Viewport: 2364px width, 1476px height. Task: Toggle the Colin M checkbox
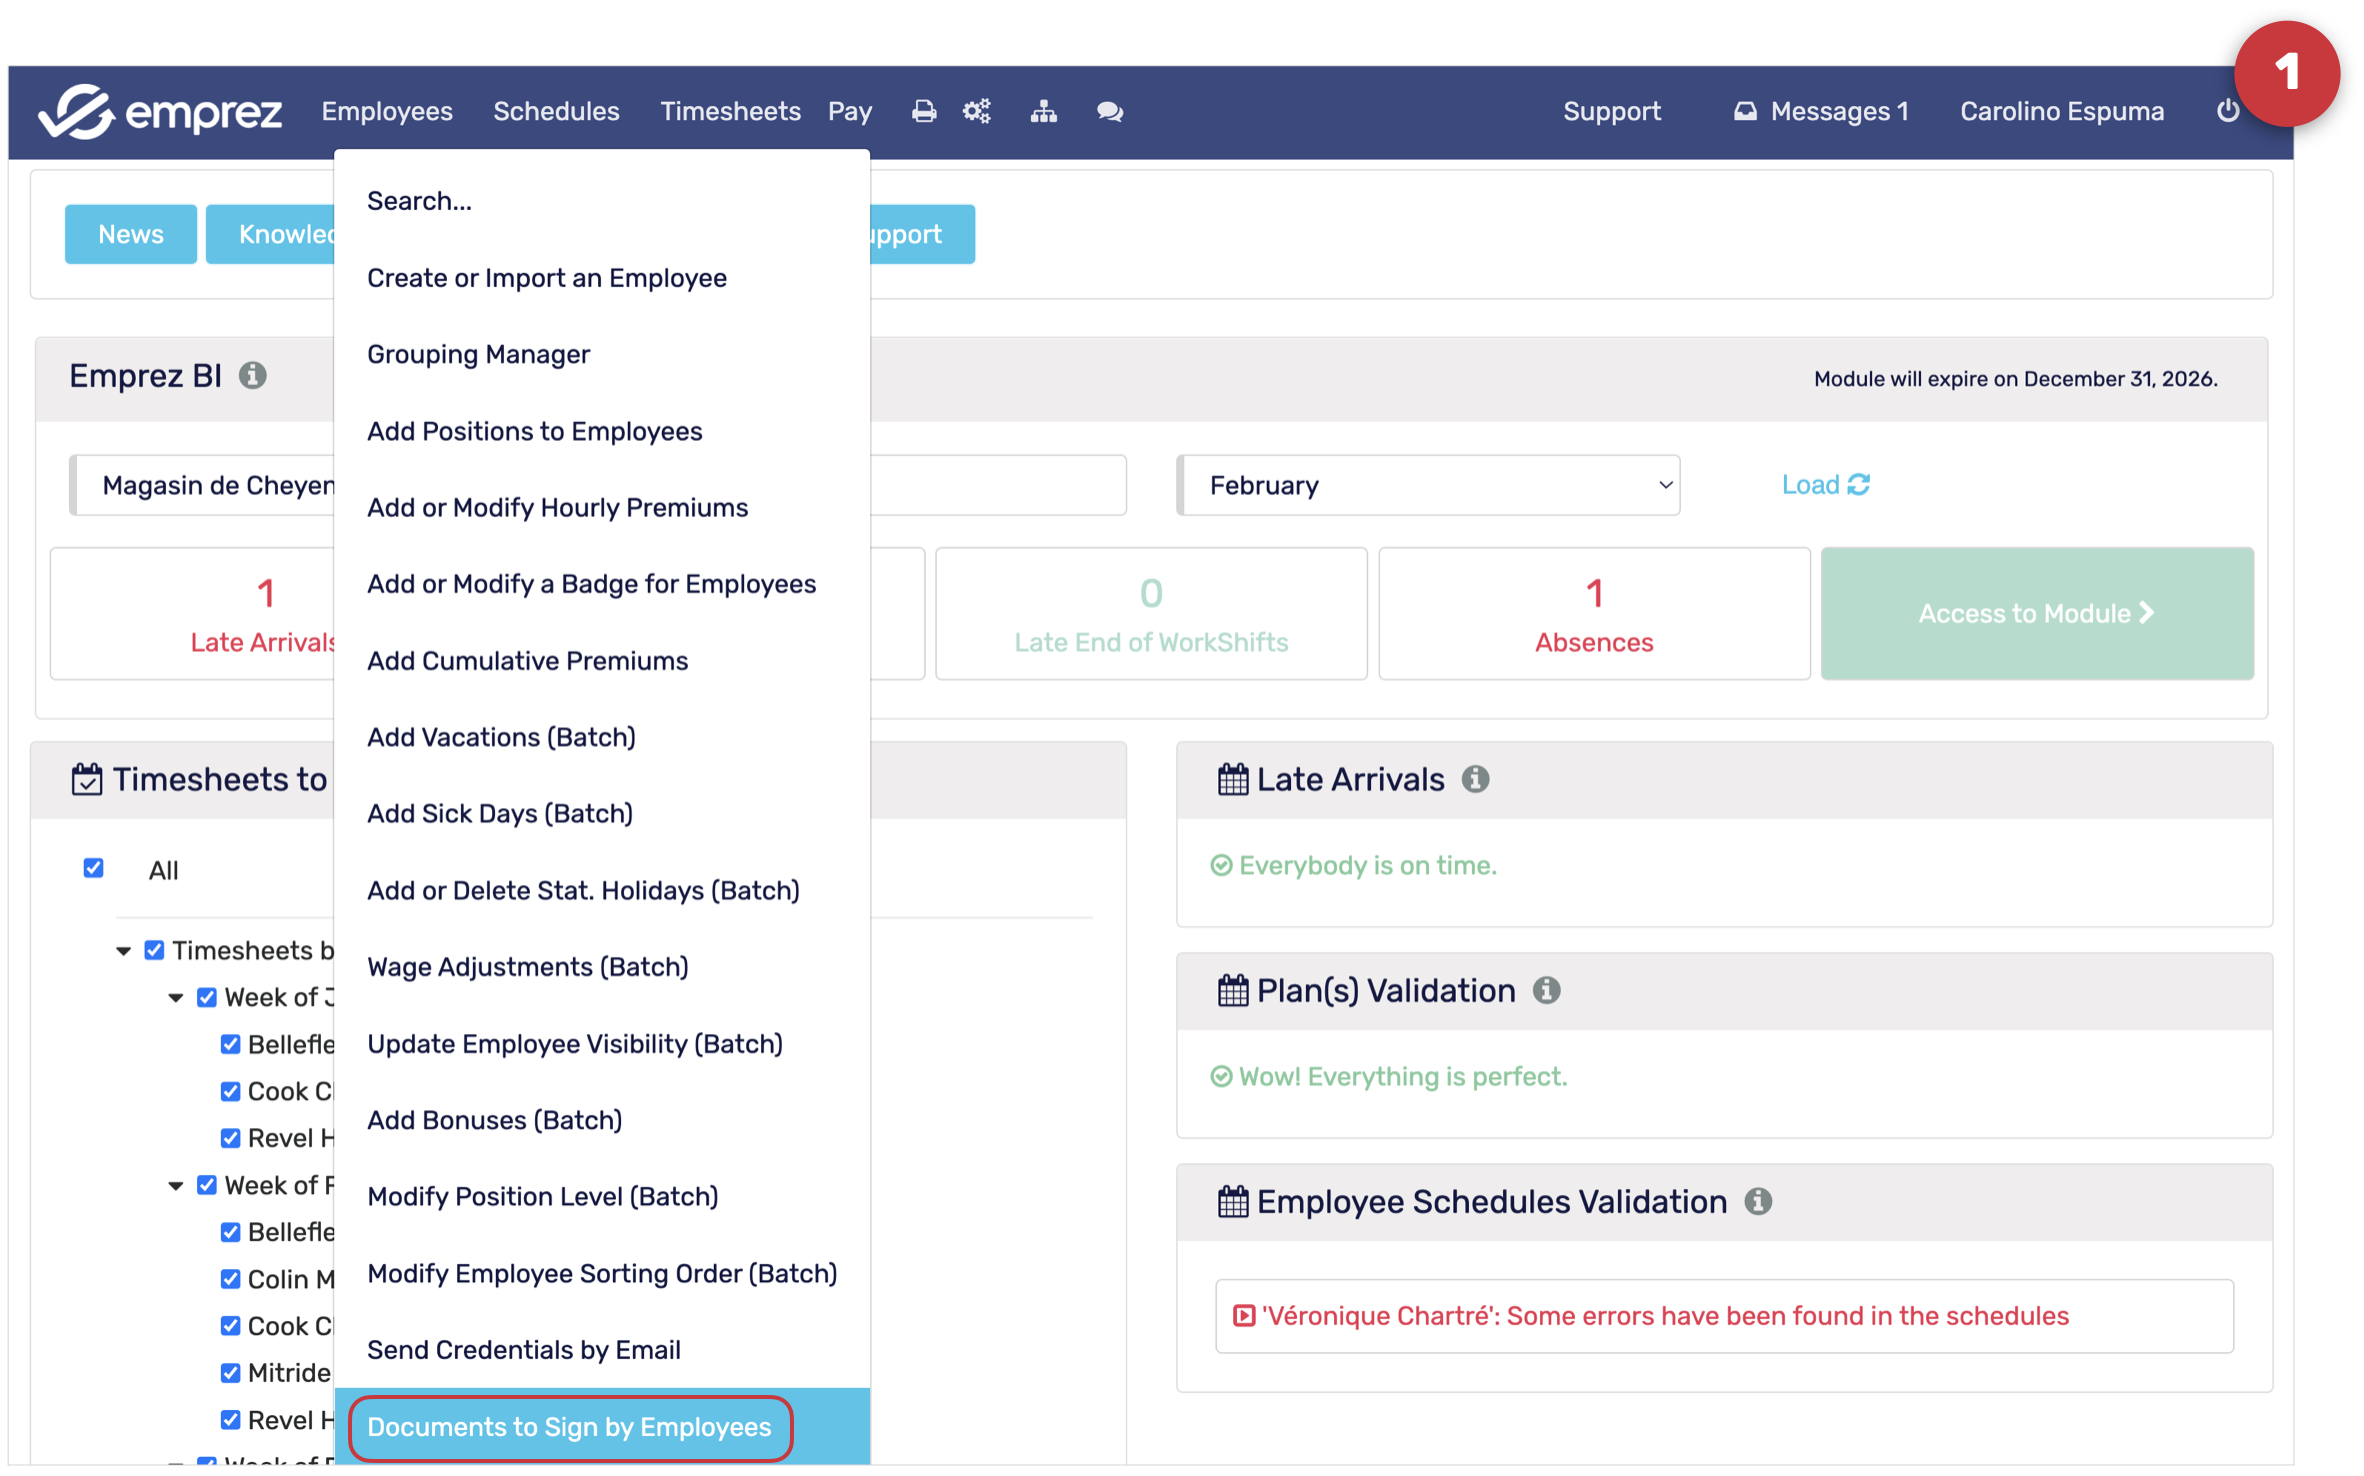(230, 1279)
